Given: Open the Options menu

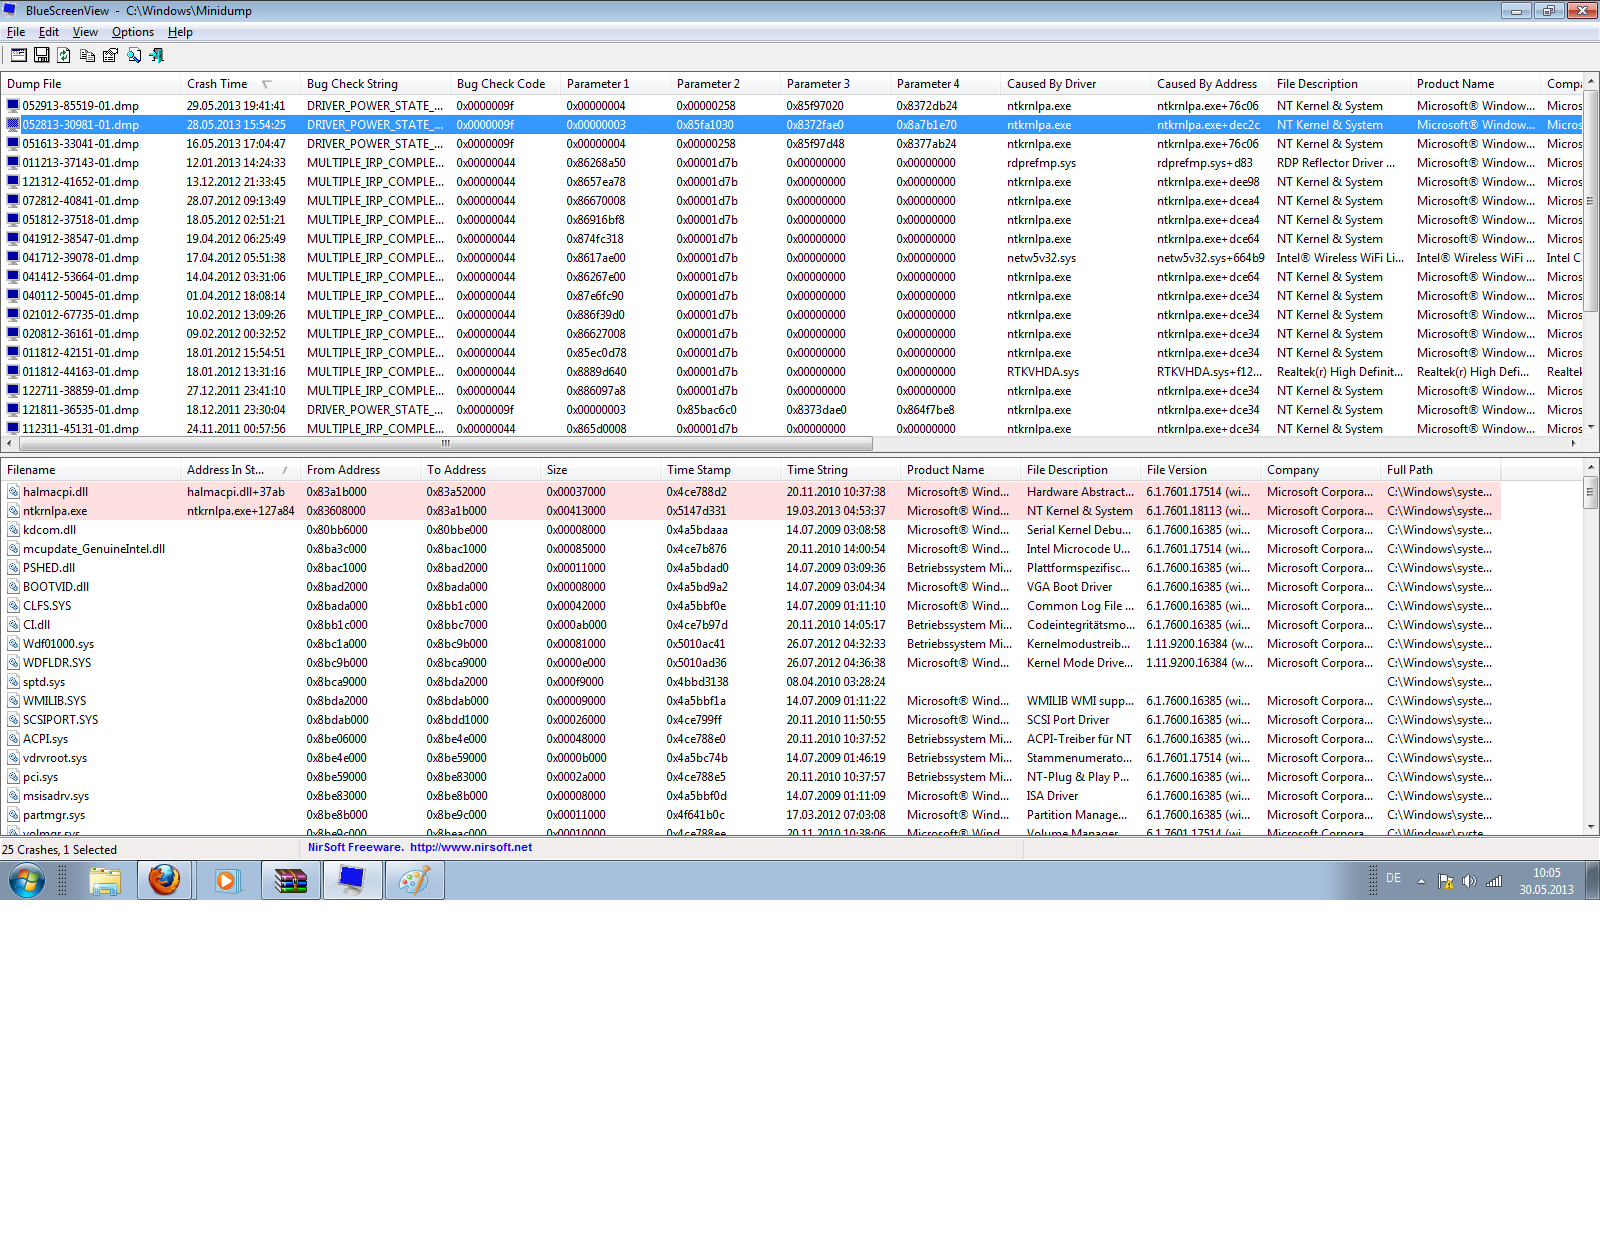Looking at the screenshot, I should pyautogui.click(x=133, y=32).
